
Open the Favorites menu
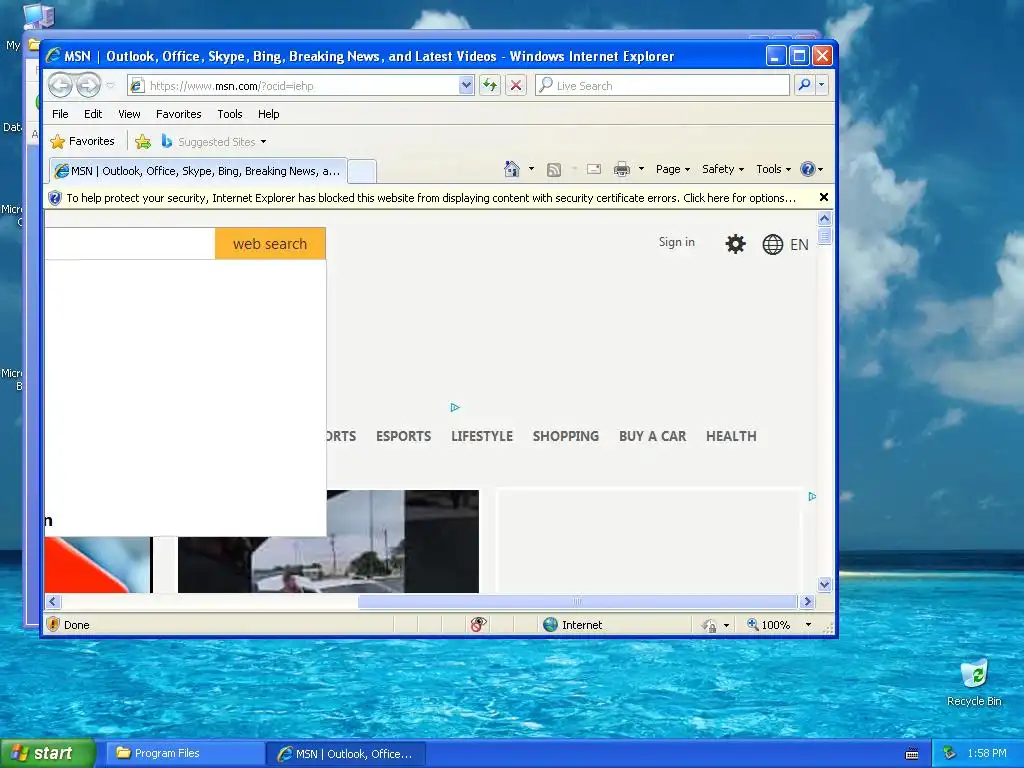[x=178, y=114]
